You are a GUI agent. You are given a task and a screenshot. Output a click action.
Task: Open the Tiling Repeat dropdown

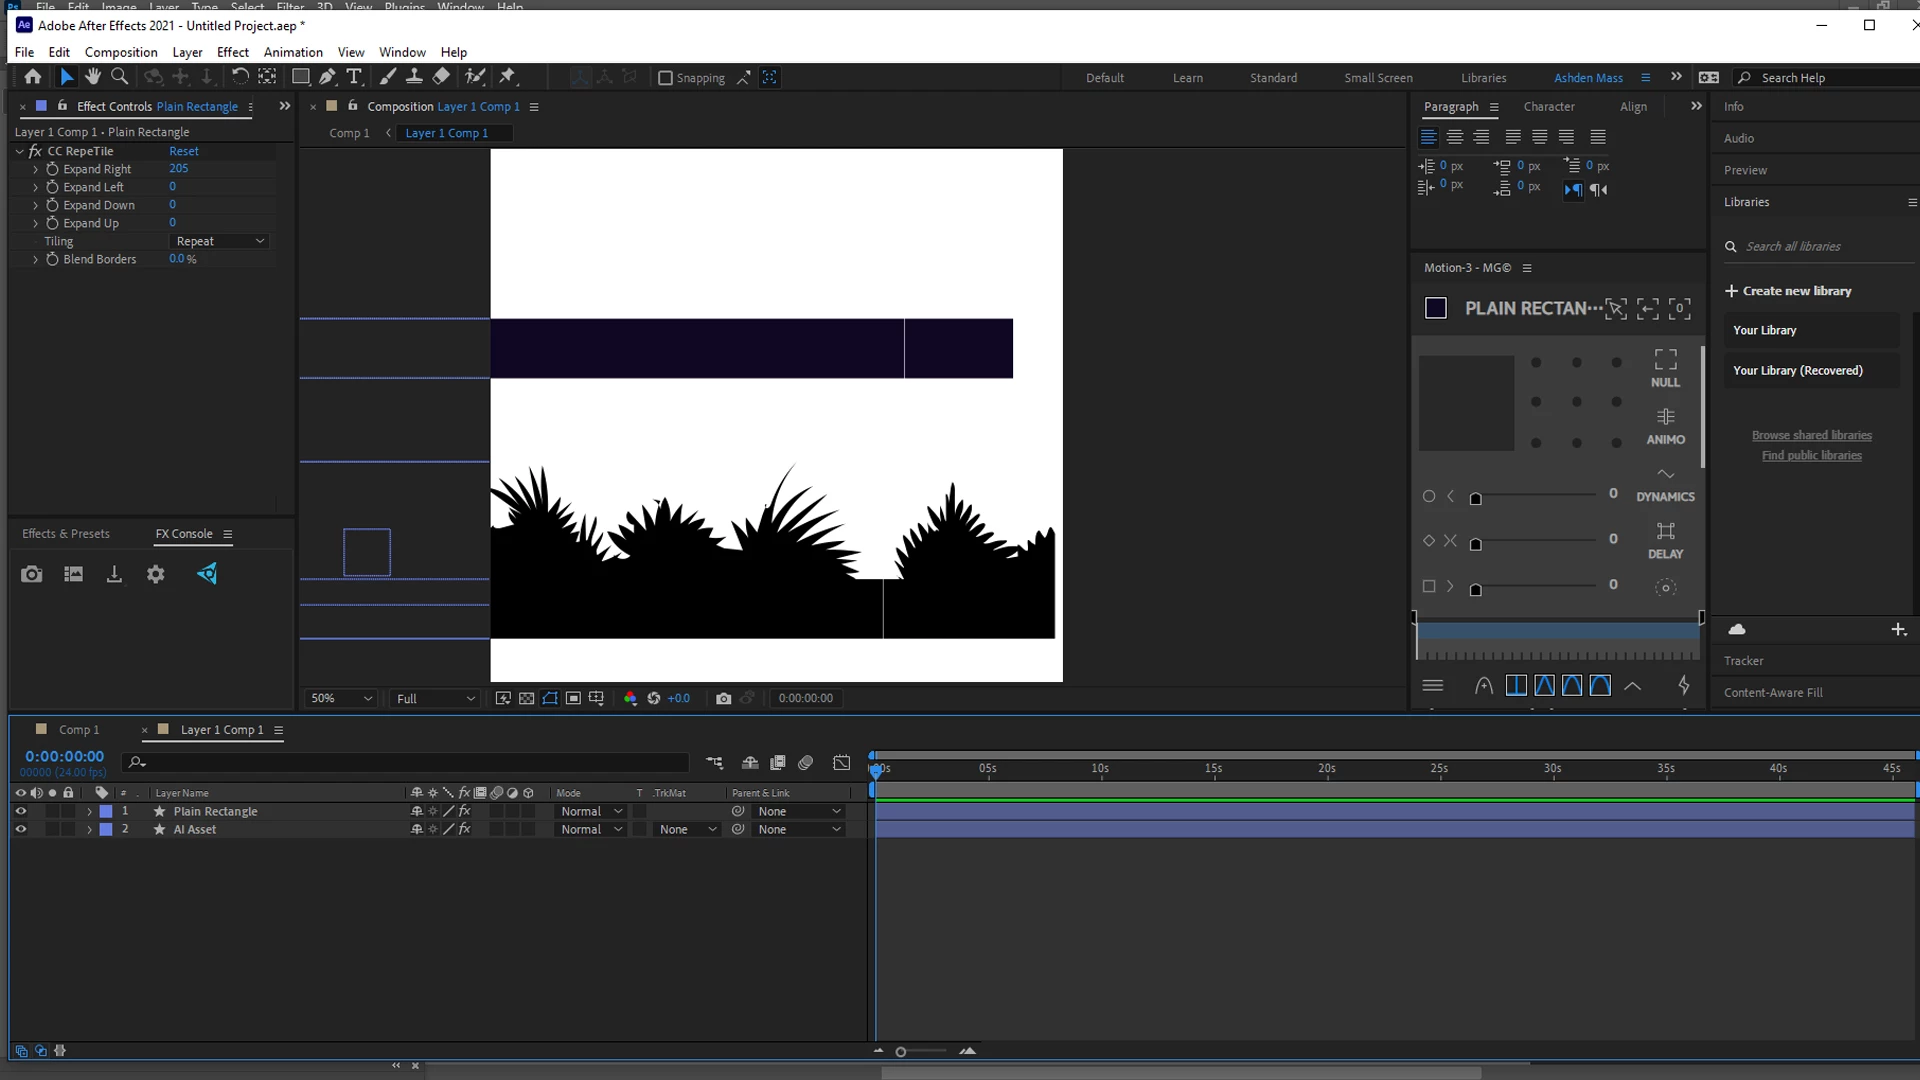tap(220, 241)
